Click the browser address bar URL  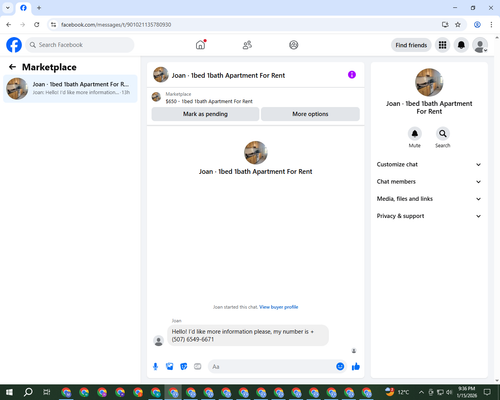(116, 25)
